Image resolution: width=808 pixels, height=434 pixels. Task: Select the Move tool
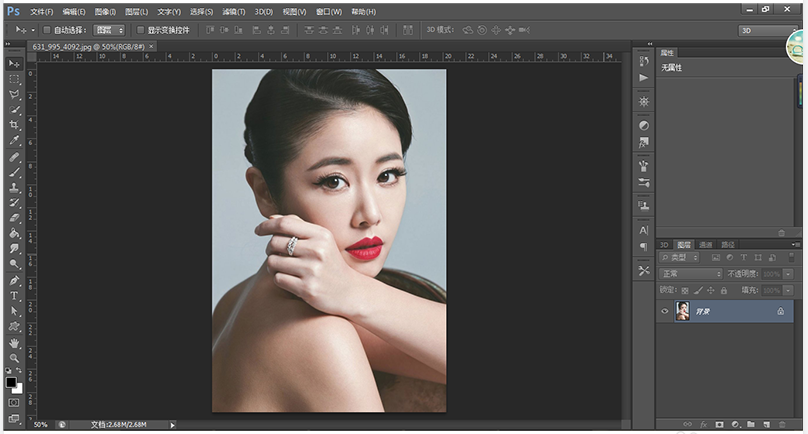14,63
